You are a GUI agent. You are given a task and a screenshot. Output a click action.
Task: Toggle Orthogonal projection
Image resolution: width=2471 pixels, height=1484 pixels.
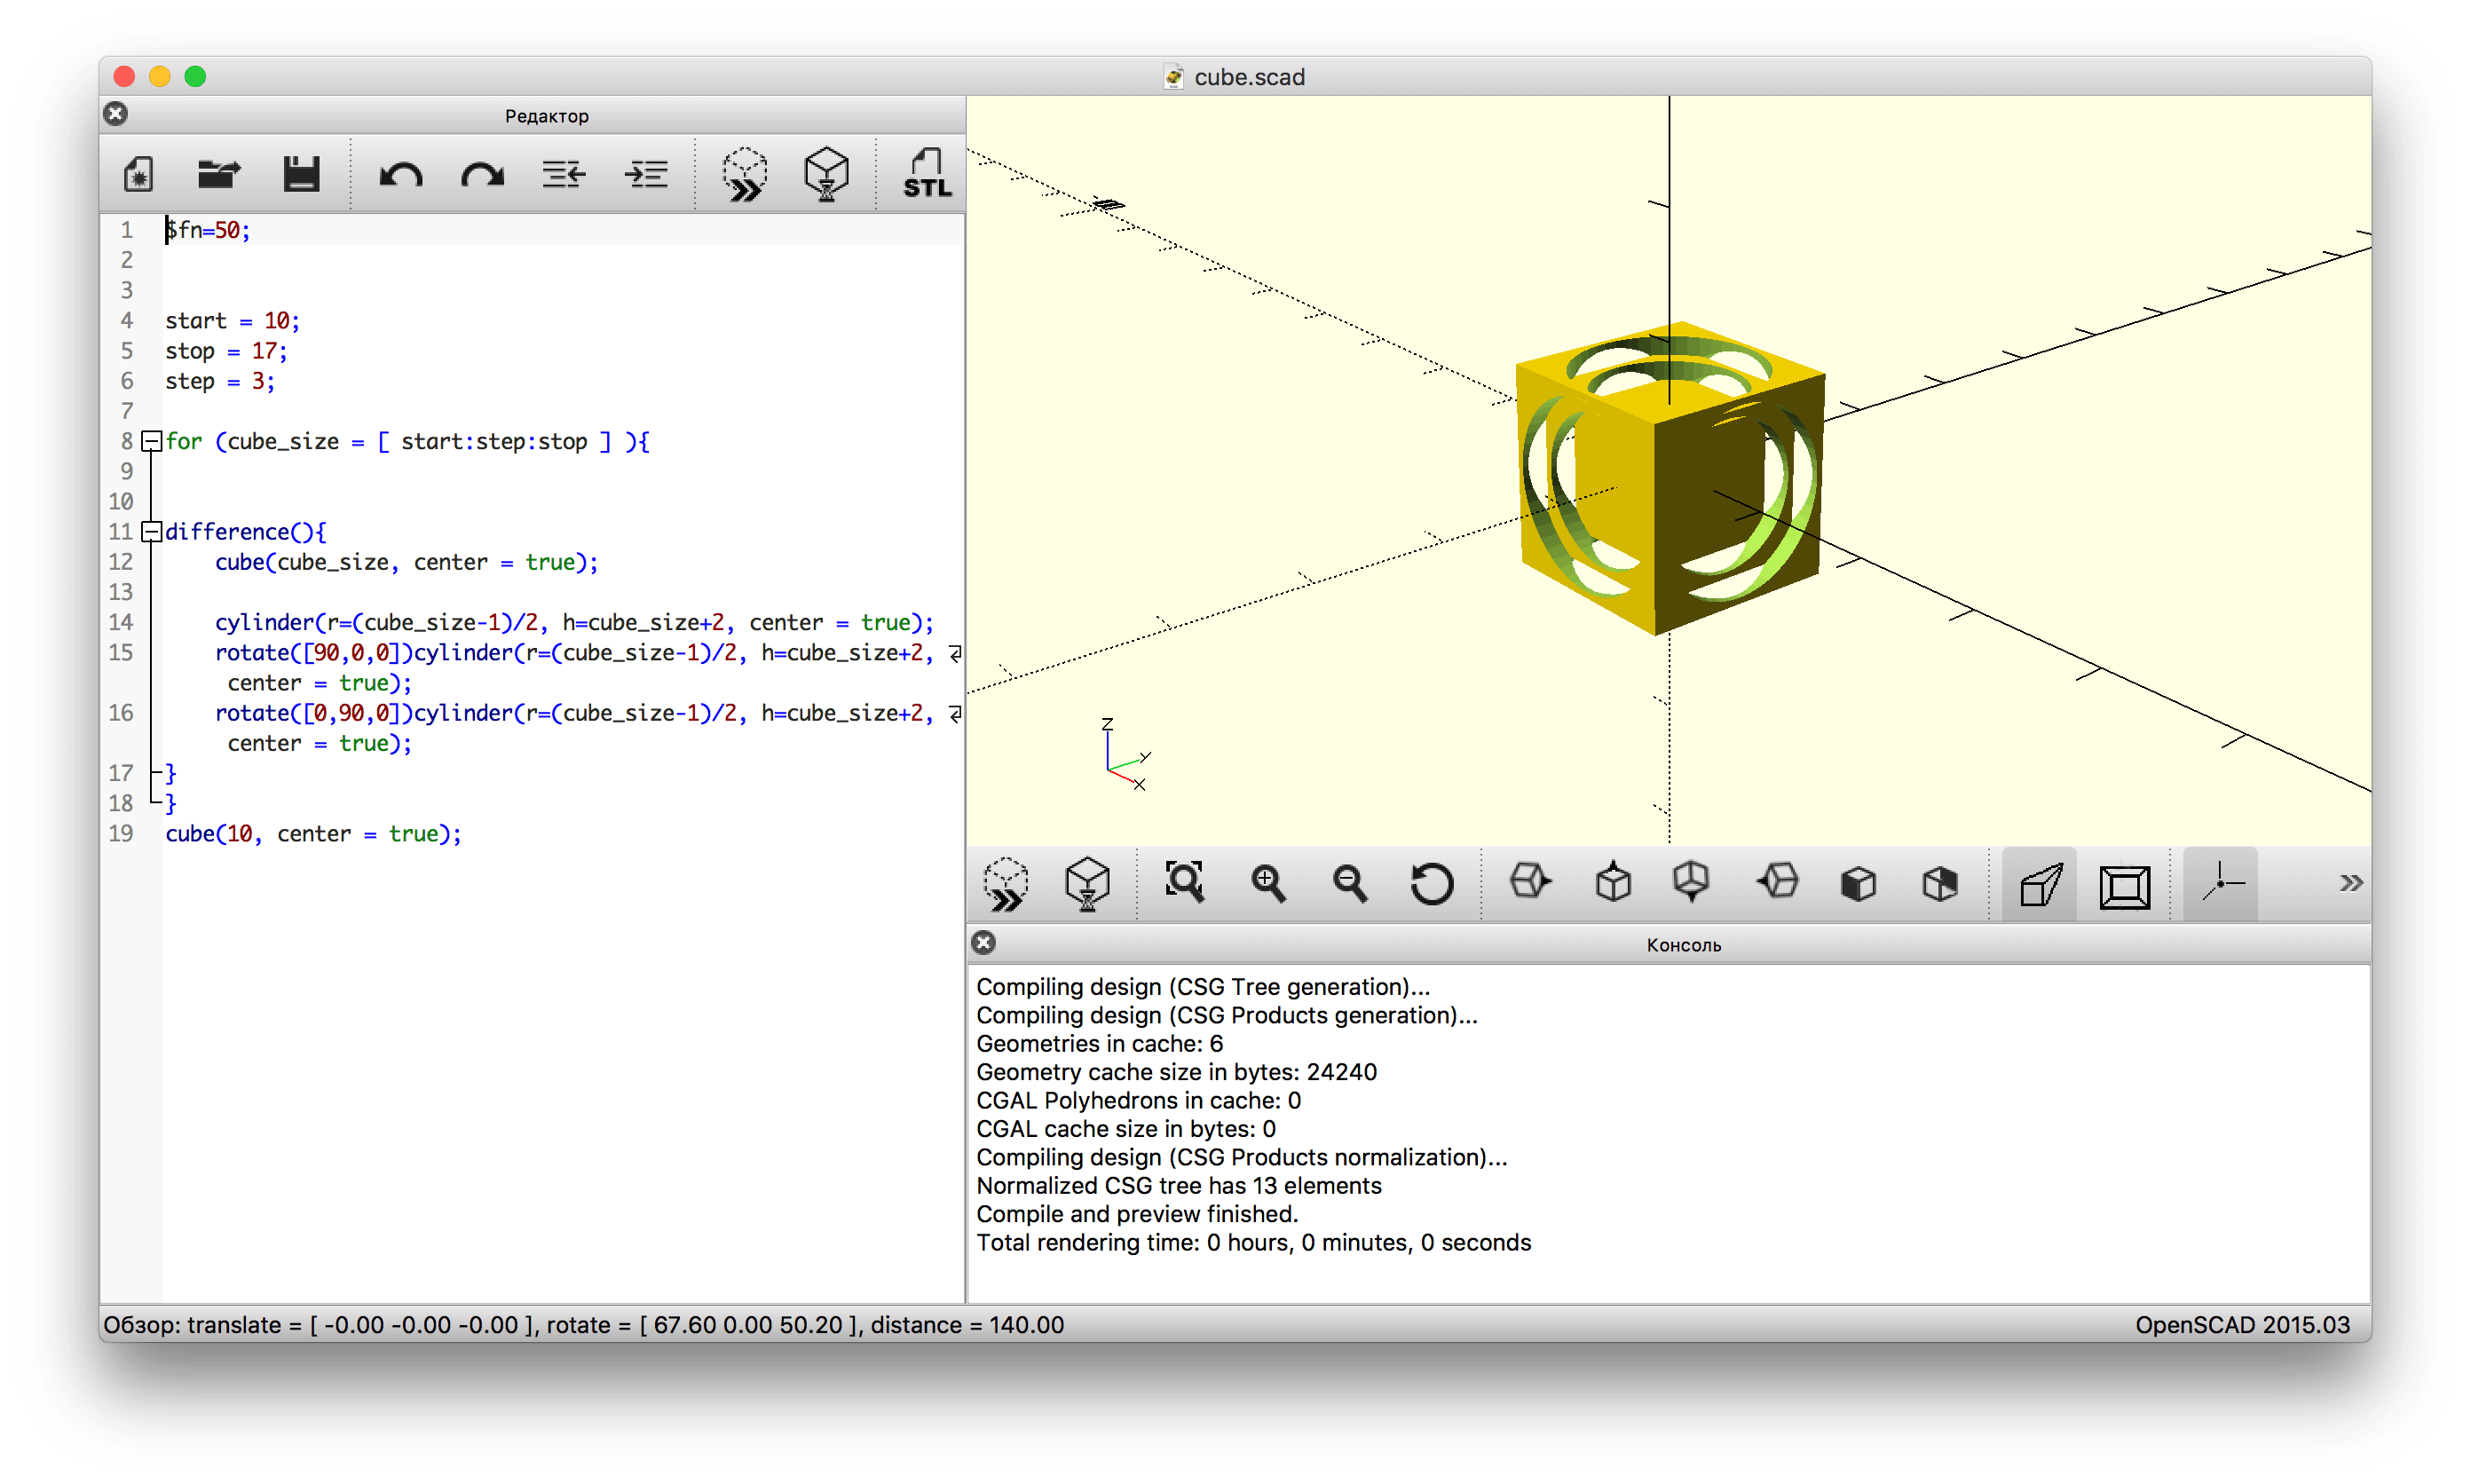[x=2124, y=887]
